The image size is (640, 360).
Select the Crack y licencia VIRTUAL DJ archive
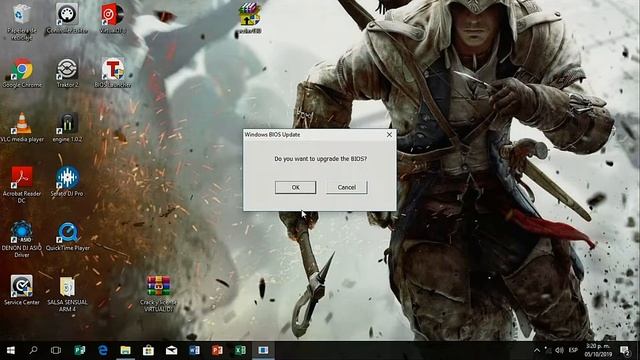pos(158,293)
